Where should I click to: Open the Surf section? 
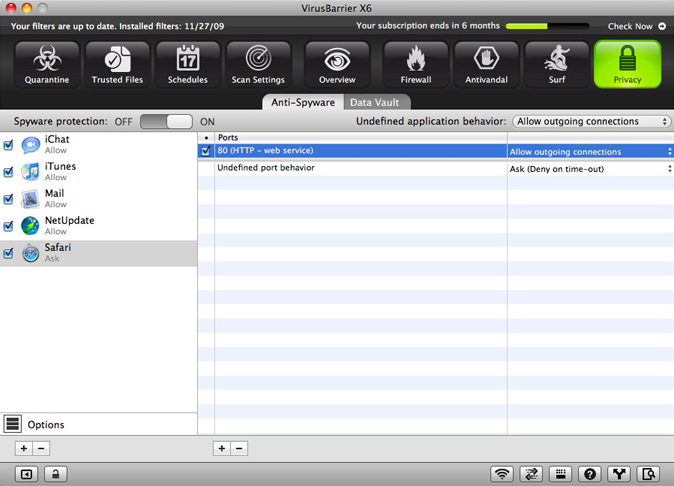pos(556,64)
